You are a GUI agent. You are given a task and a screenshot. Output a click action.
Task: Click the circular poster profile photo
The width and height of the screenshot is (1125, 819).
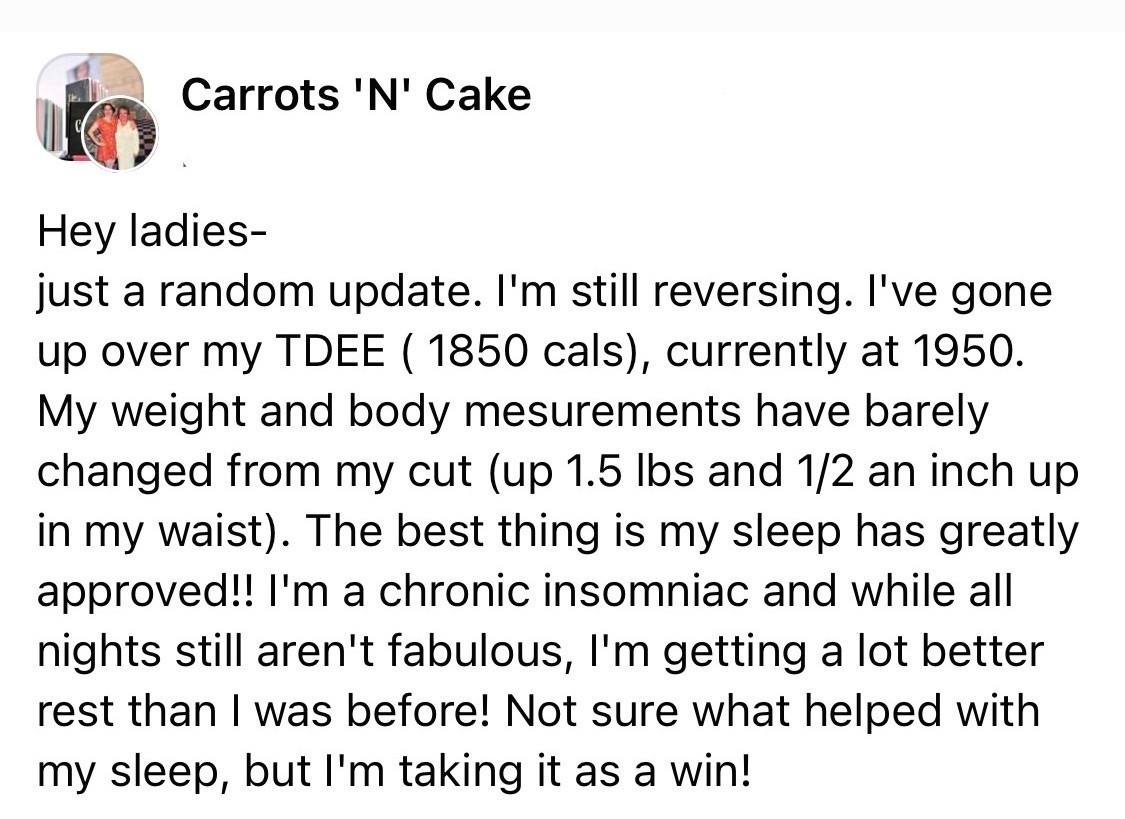[120, 133]
